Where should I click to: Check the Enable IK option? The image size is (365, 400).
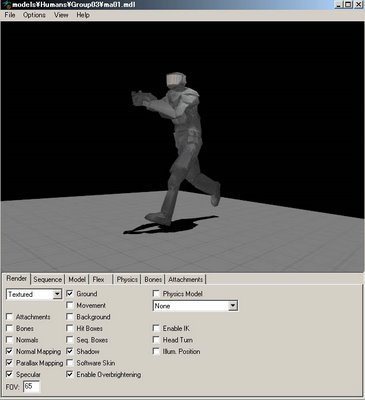(x=156, y=328)
